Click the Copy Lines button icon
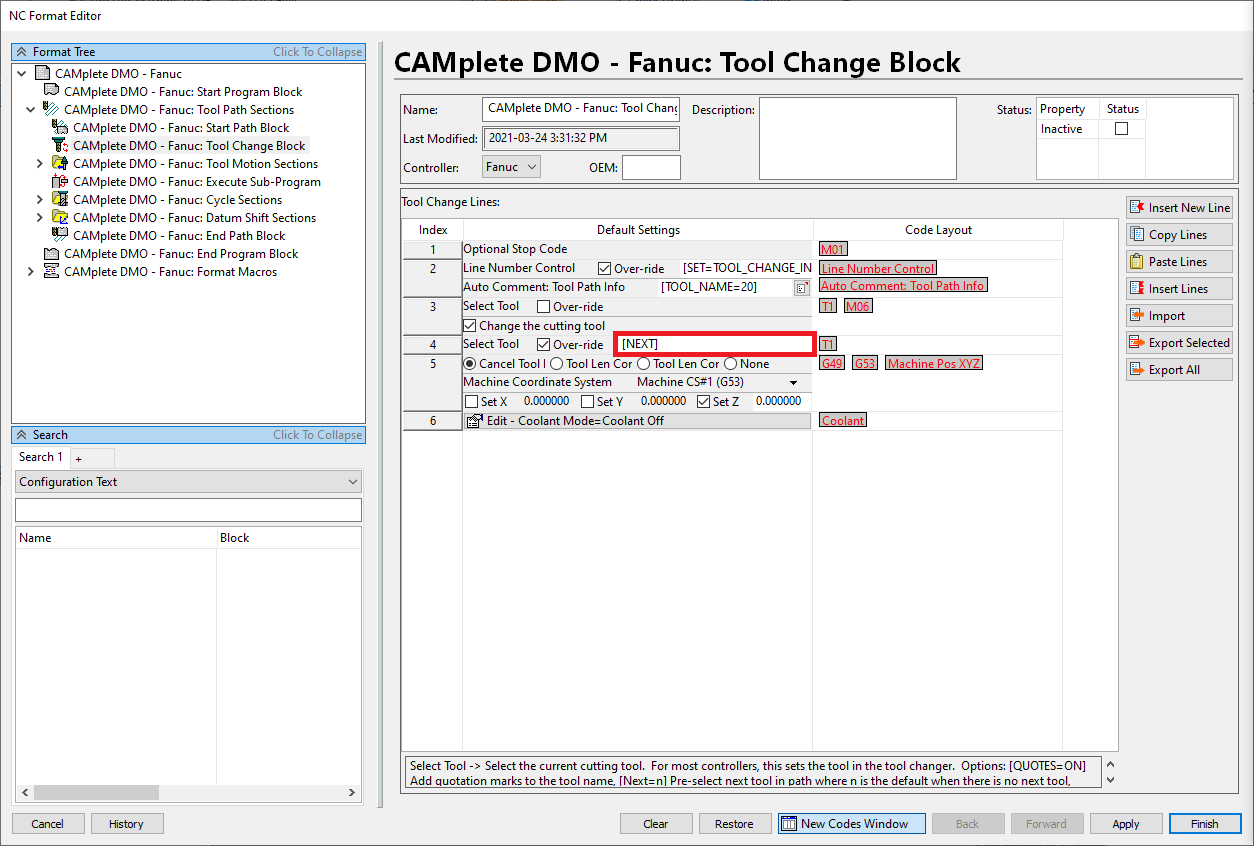Image resolution: width=1254 pixels, height=846 pixels. click(1137, 234)
